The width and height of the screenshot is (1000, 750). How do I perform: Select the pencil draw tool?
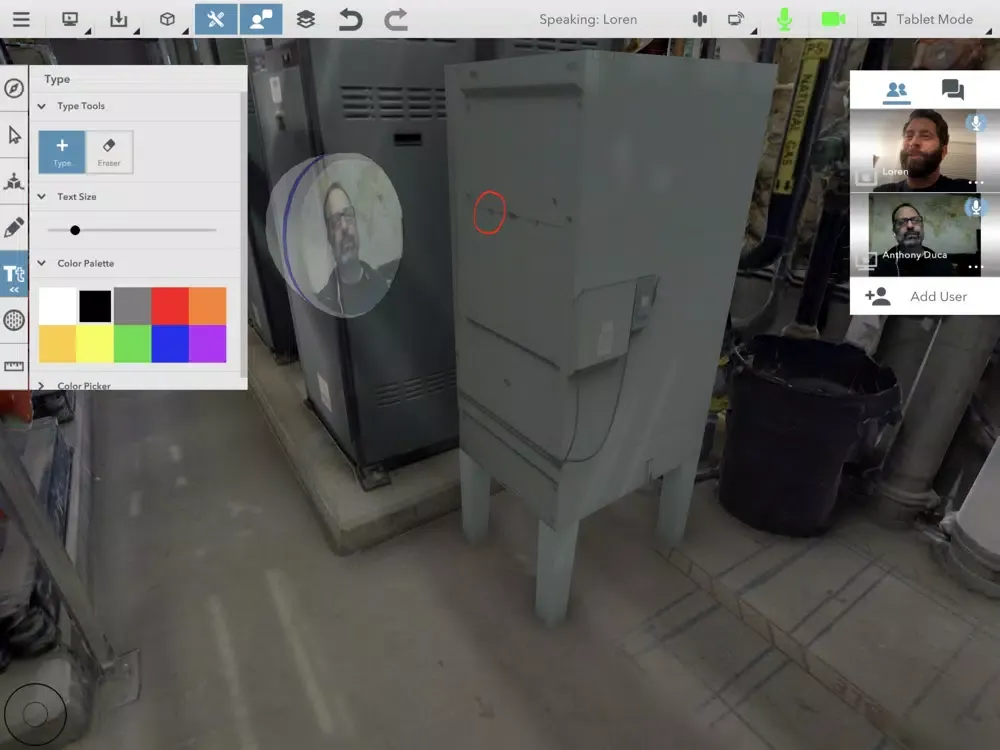click(14, 227)
